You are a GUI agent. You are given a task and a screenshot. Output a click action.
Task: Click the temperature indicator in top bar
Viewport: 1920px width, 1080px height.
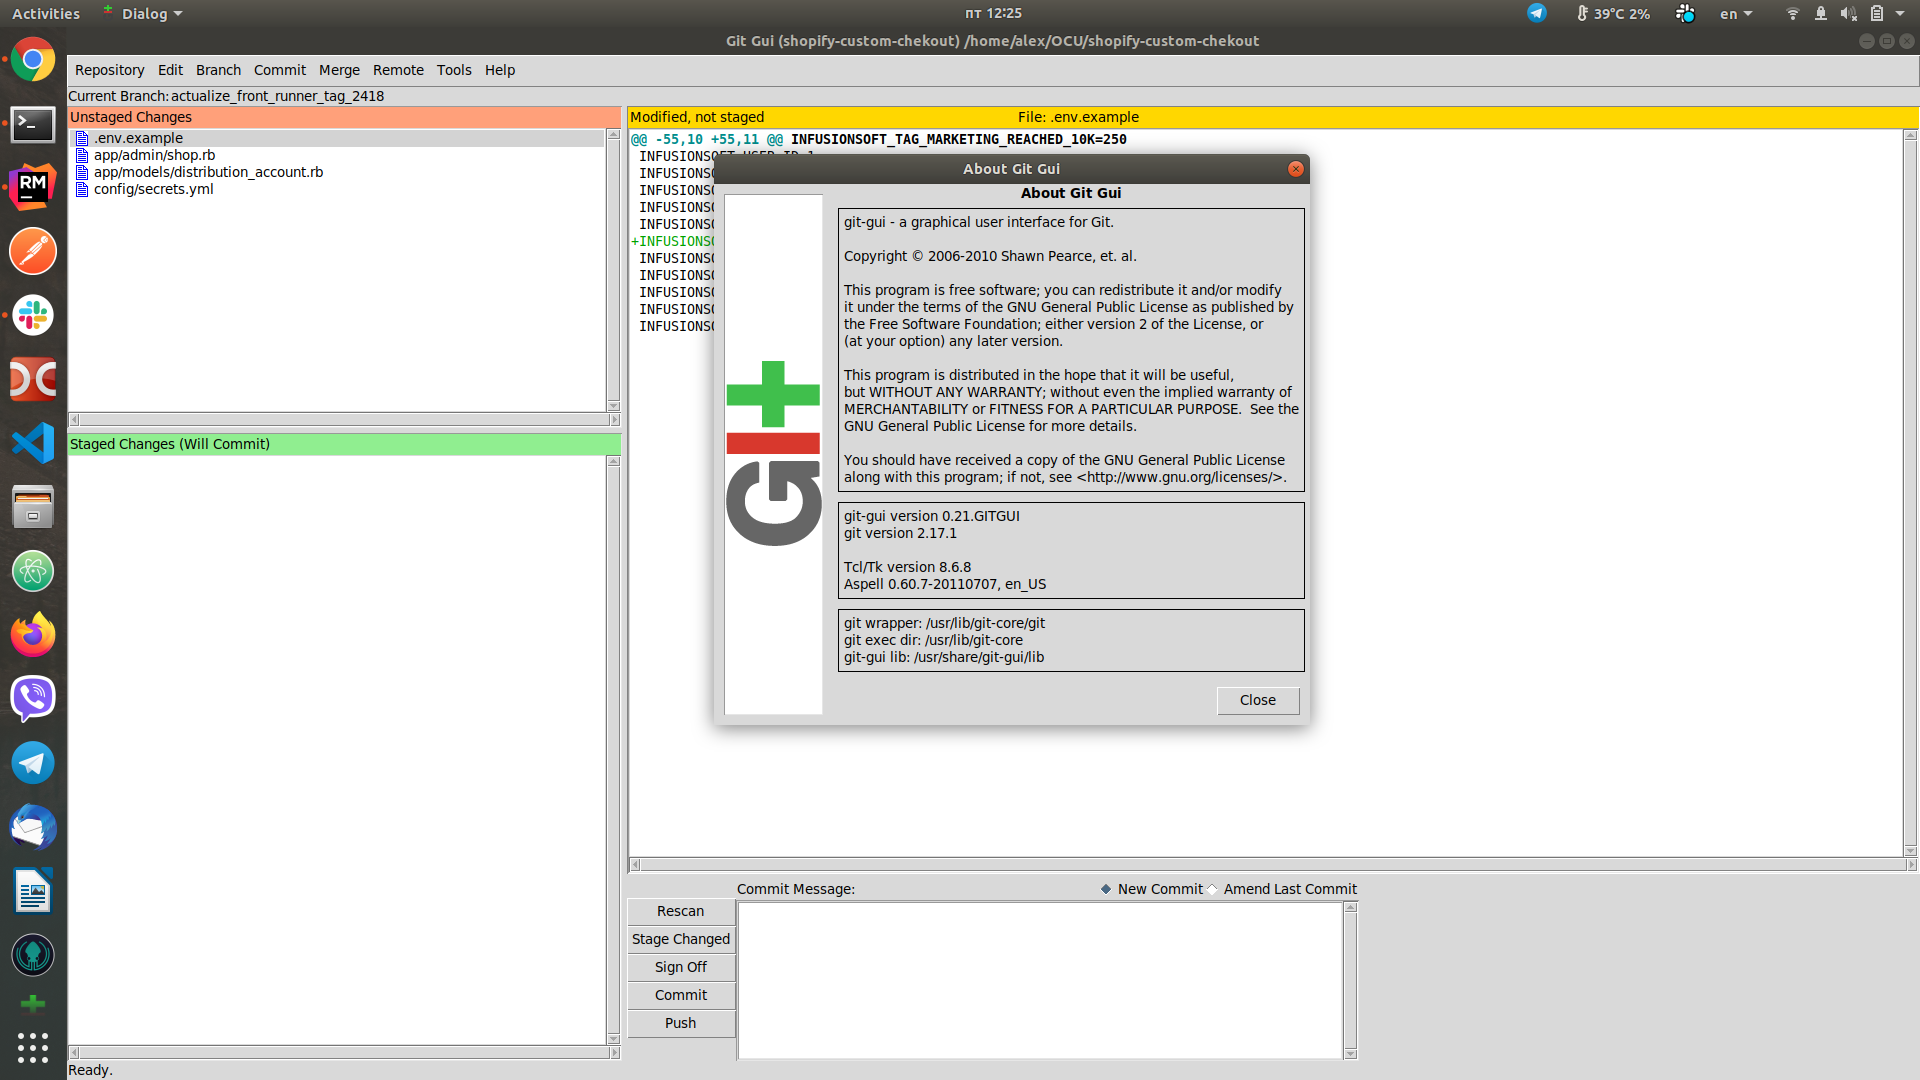click(1612, 13)
